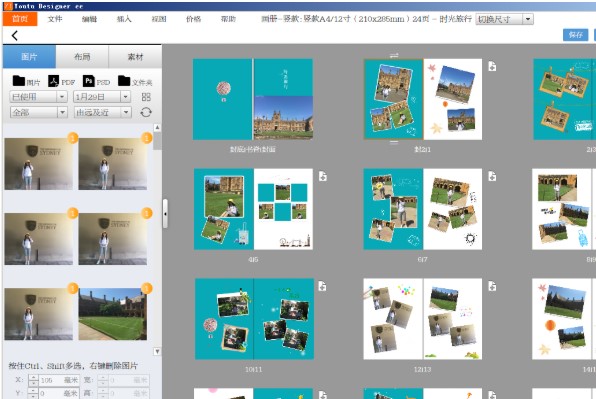The width and height of the screenshot is (596, 399).
Task: Open the 由远及近 sort order dropdown
Action: [x=103, y=112]
